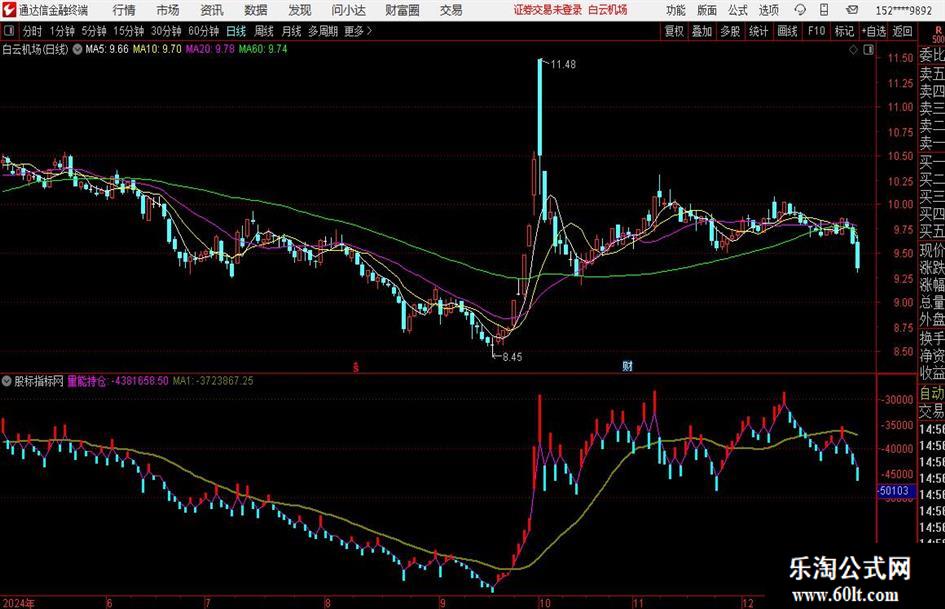945x609 pixels.
Task: Switch to the 30分钟 period tab
Action: [x=166, y=31]
